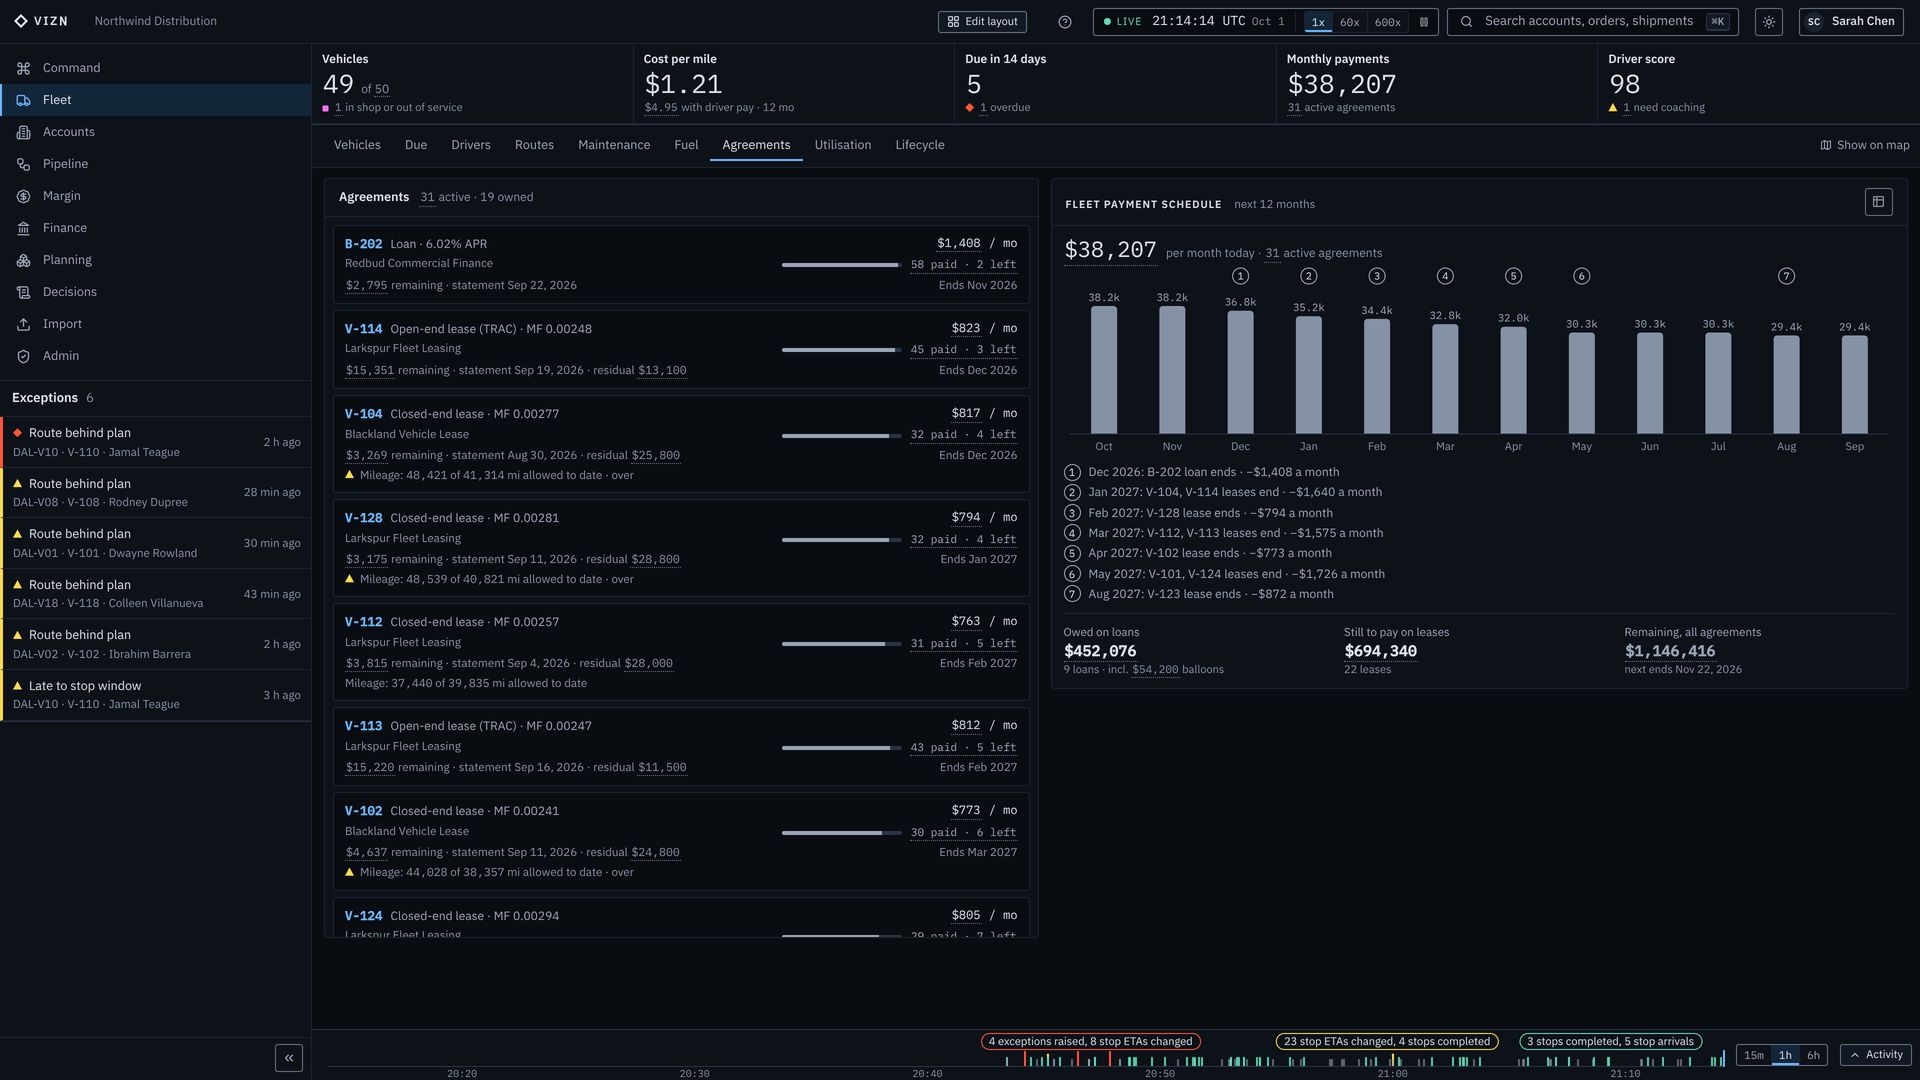The image size is (1920, 1080).
Task: Open Sarah Chen user menu
Action: pyautogui.click(x=1851, y=22)
